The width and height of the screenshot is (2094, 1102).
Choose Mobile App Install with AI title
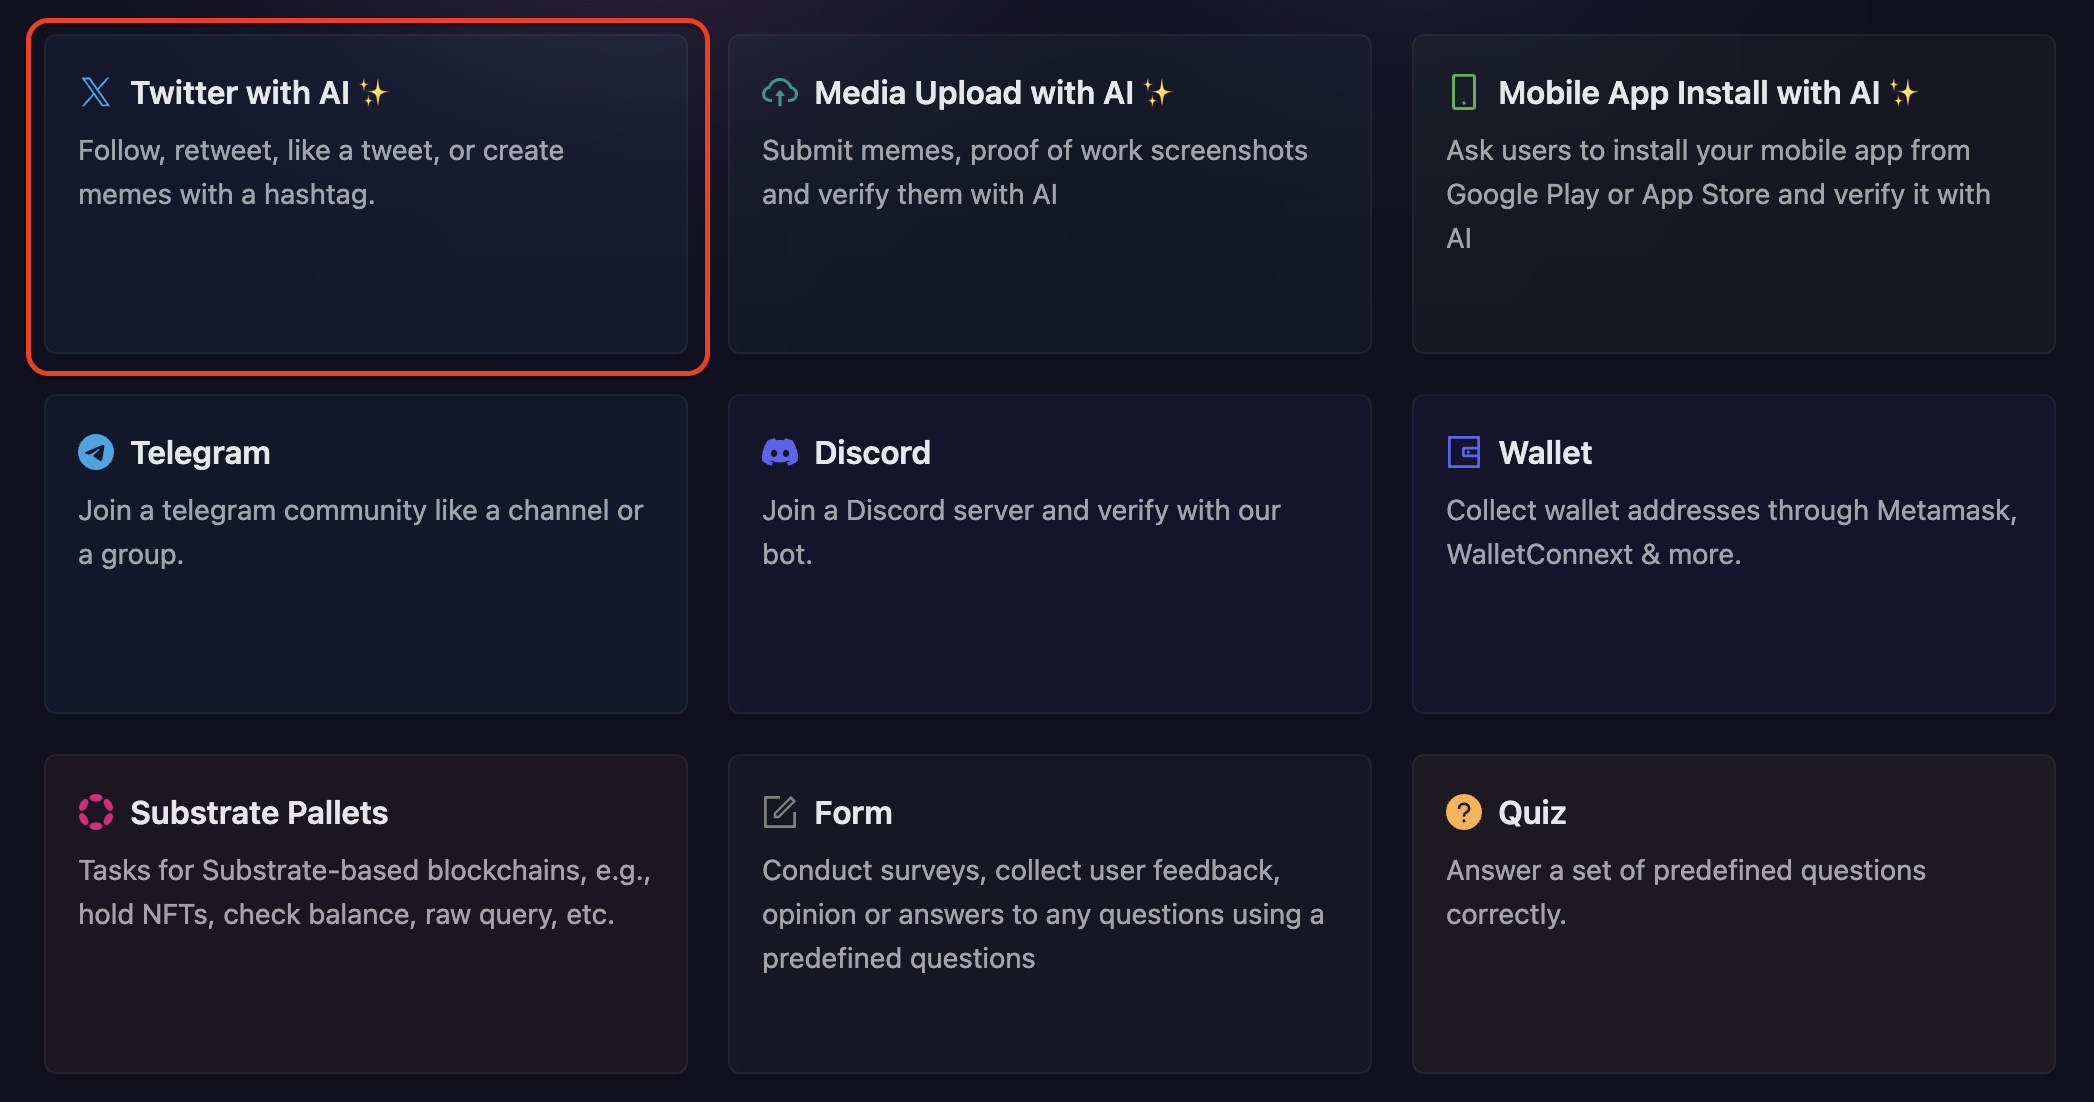pos(1689,93)
